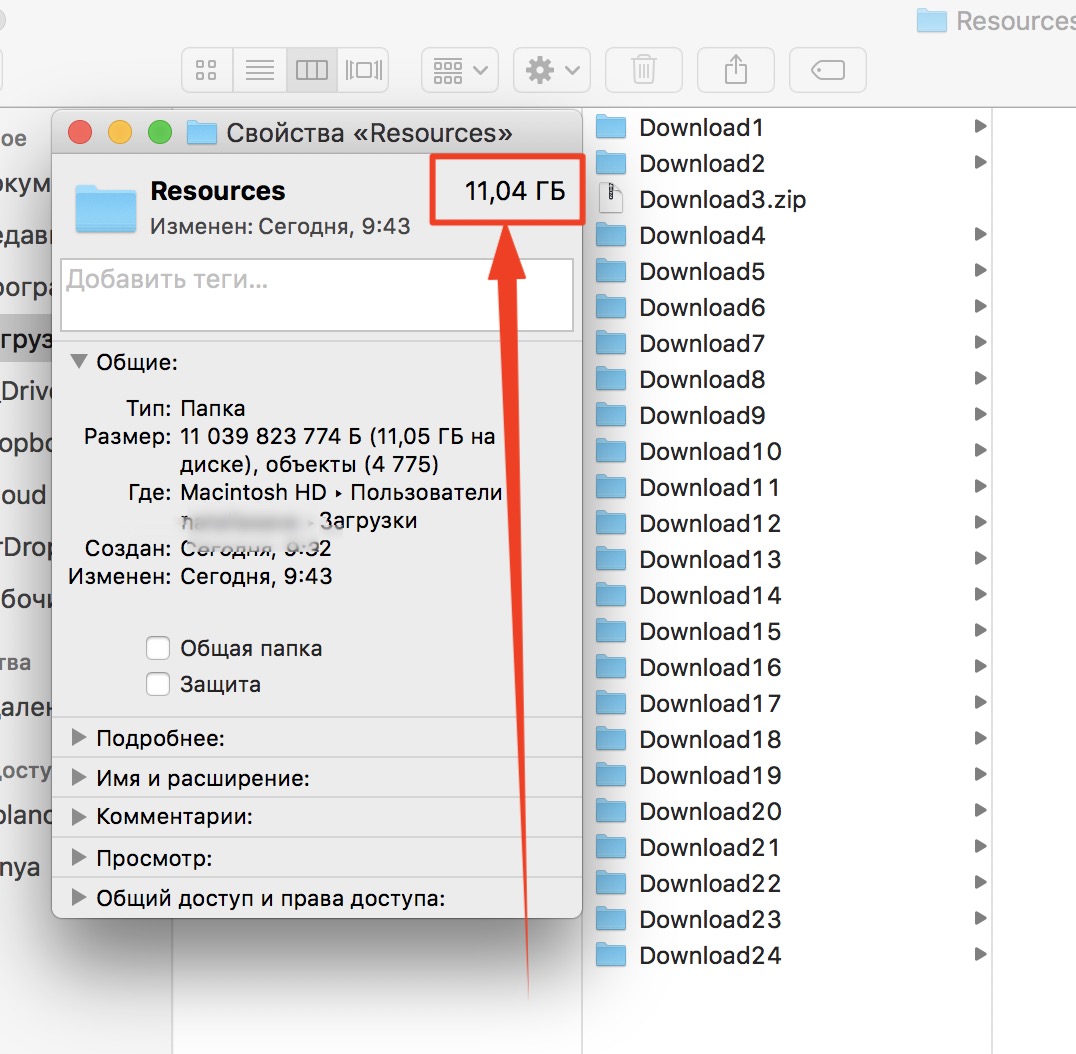Click the Download16 folder icon
Screen dimensions: 1076x1054
(x=611, y=667)
